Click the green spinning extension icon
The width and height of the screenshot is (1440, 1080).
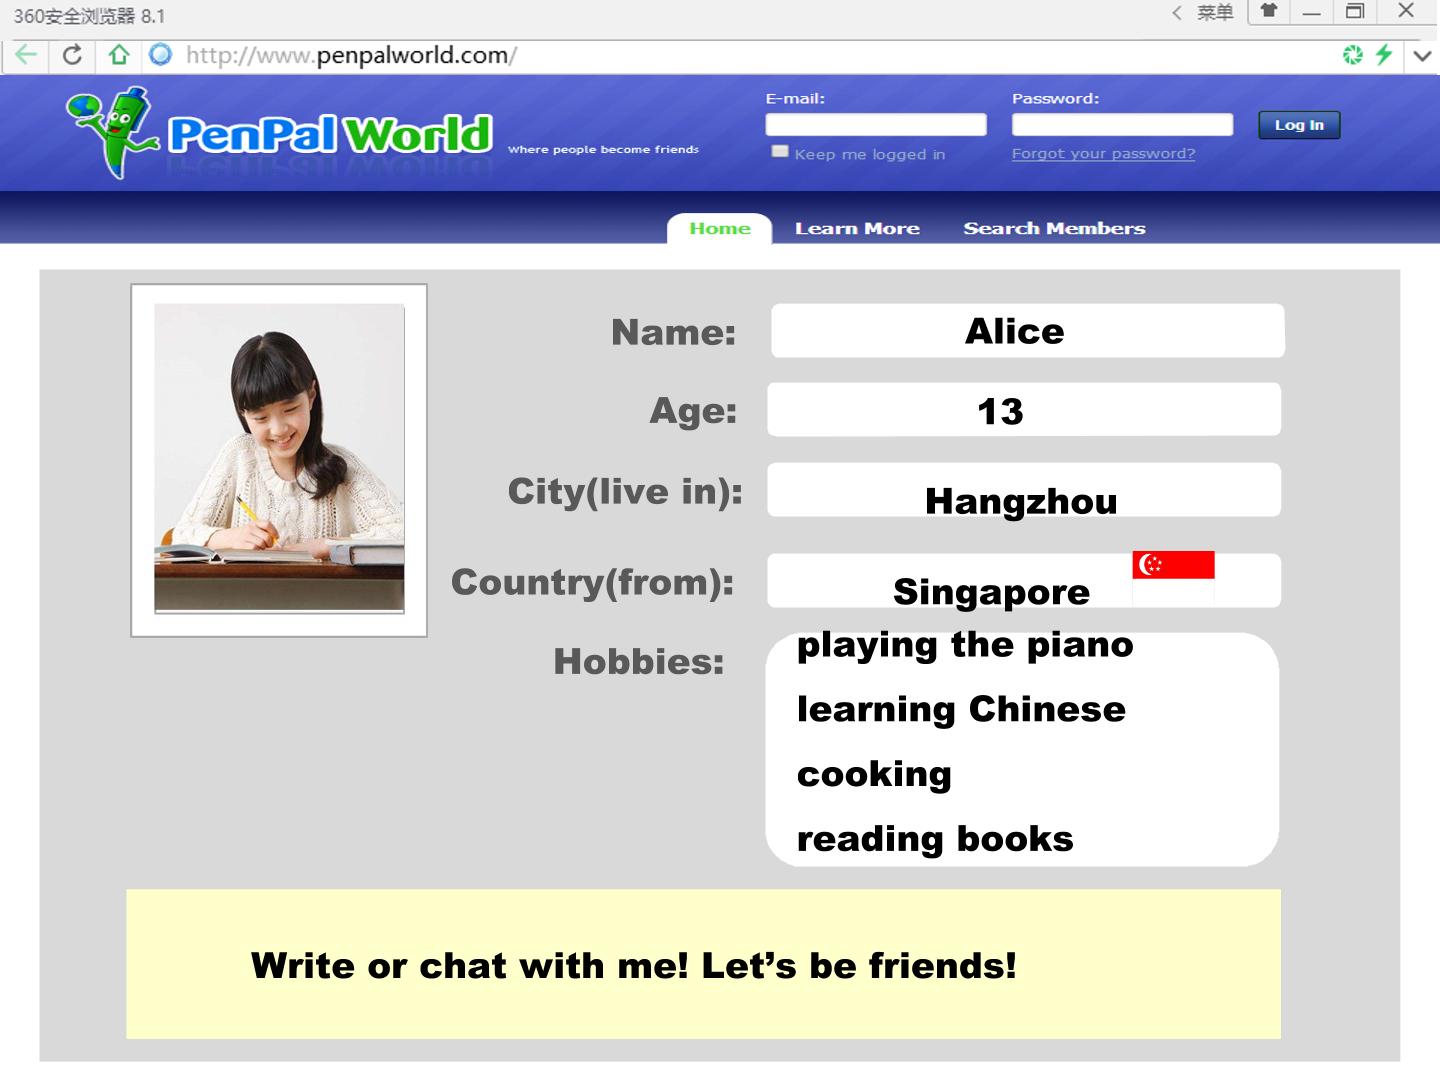1353,55
